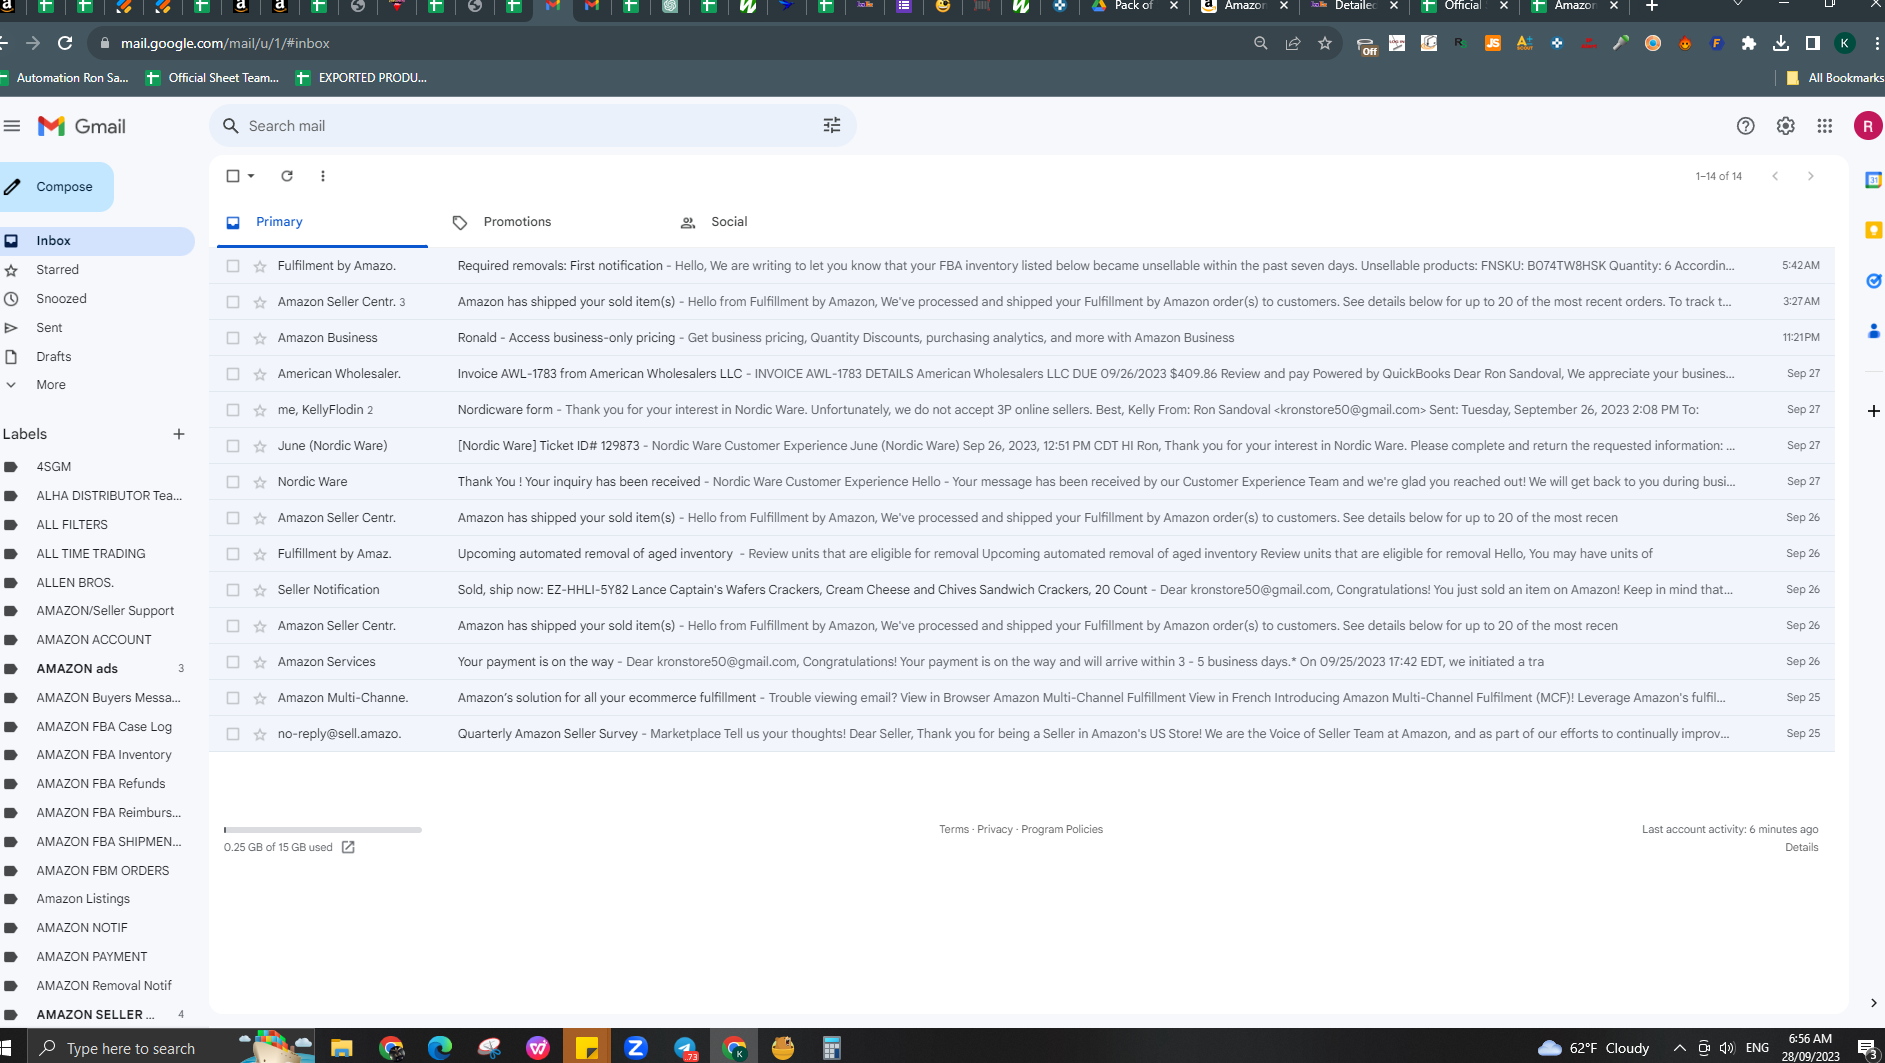Get add-ons plus icon in side panel
Viewport: 1885px width, 1063px height.
1873,411
